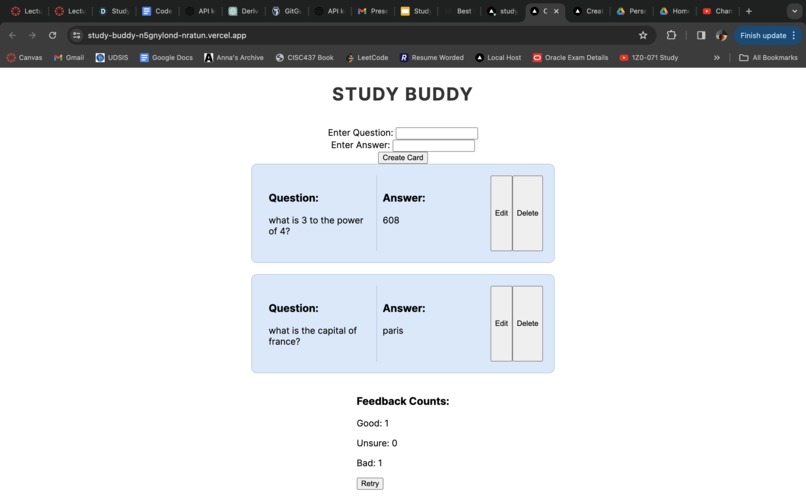Image resolution: width=806 pixels, height=504 pixels.
Task: Click the Create Card button
Action: [402, 158]
